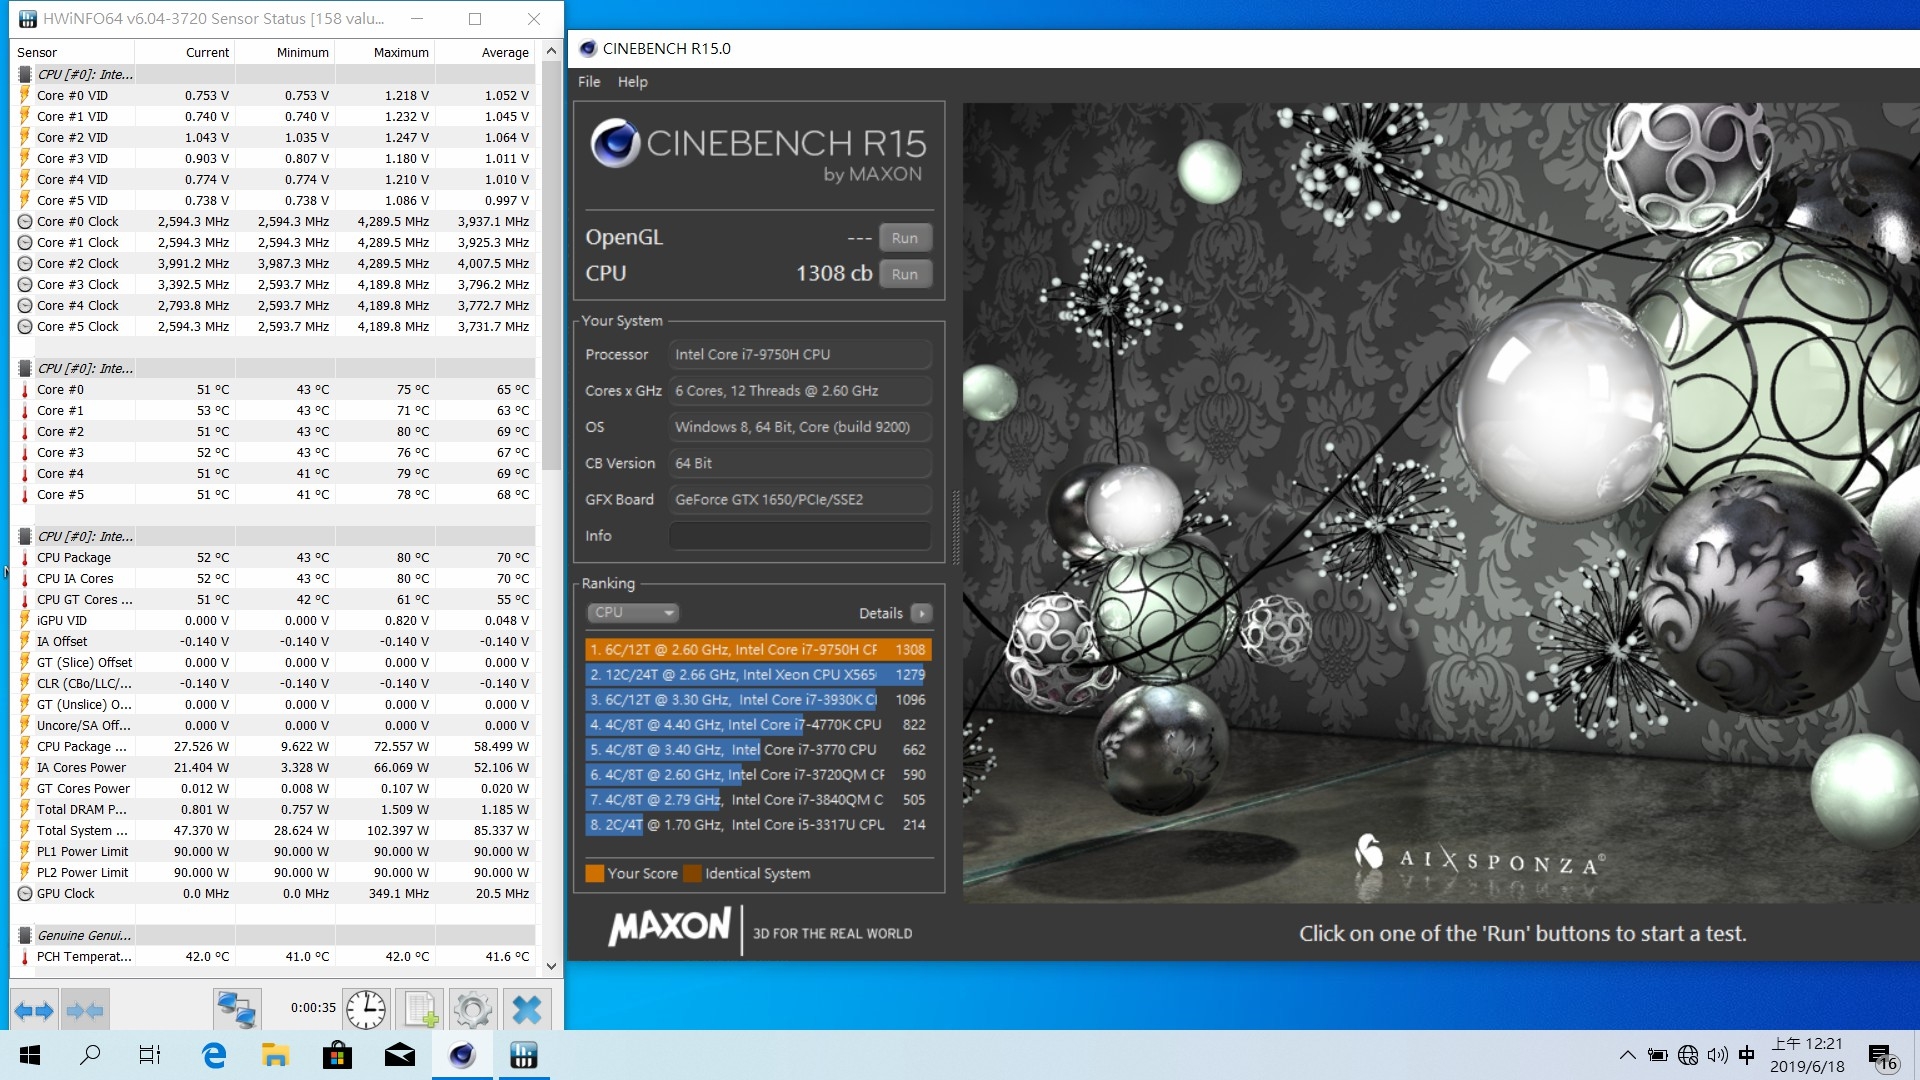Click the shrink columns arrows icon in HWiNFO
The width and height of the screenshot is (1920, 1080).
85,1010
